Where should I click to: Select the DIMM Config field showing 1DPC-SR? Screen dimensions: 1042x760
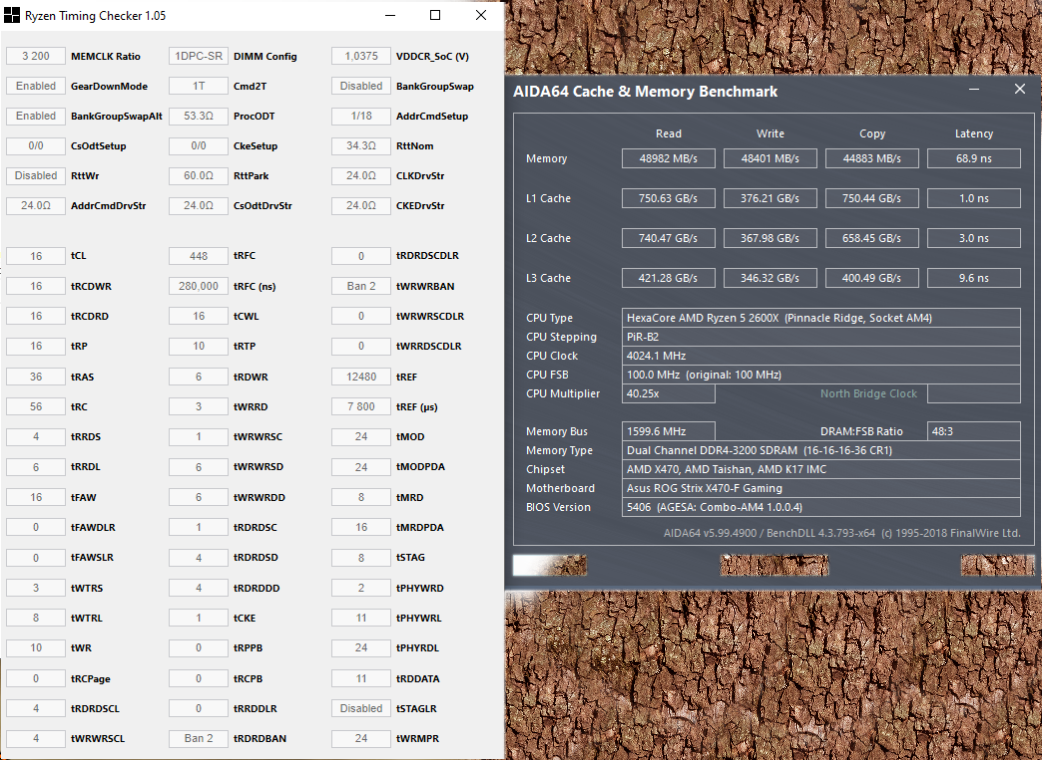pos(199,56)
